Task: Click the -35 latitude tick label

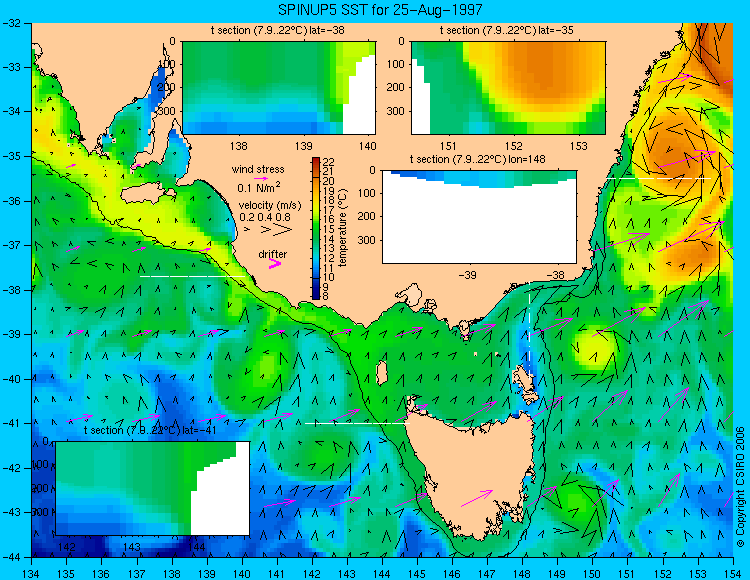Action: [x=11, y=156]
